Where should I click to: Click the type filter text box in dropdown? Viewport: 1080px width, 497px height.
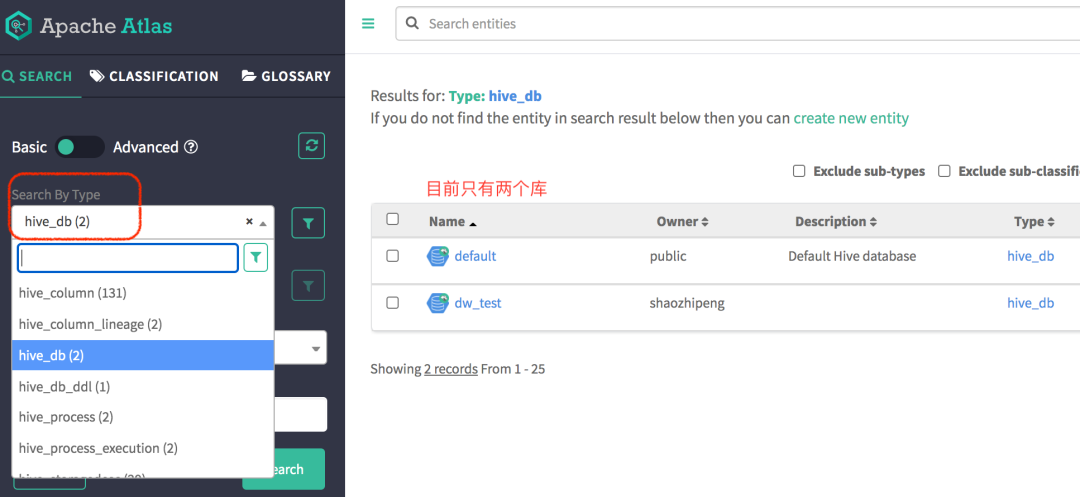tap(128, 257)
